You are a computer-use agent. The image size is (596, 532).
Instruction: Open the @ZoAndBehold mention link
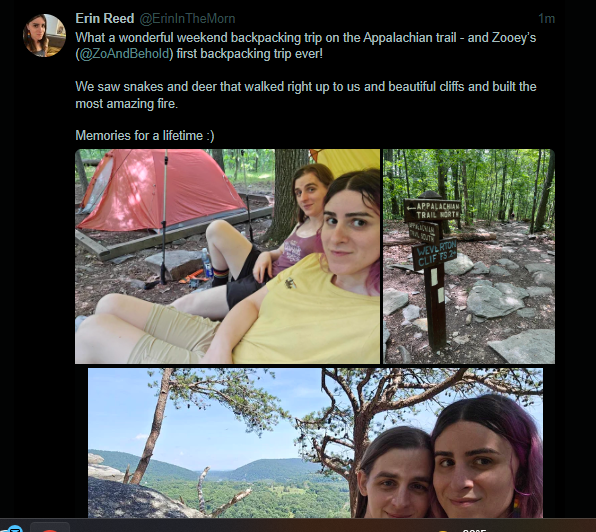[x=124, y=54]
